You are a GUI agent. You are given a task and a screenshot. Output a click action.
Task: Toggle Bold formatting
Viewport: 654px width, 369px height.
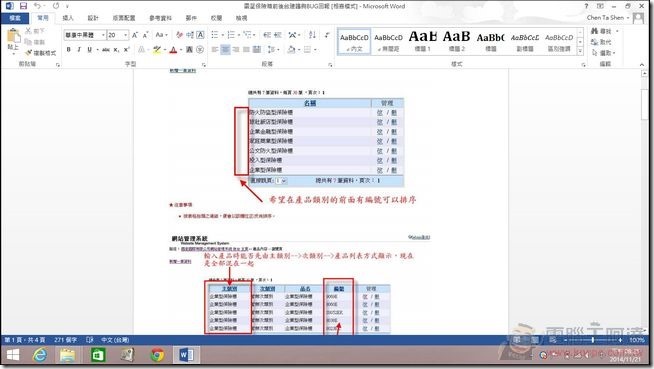tap(68, 50)
